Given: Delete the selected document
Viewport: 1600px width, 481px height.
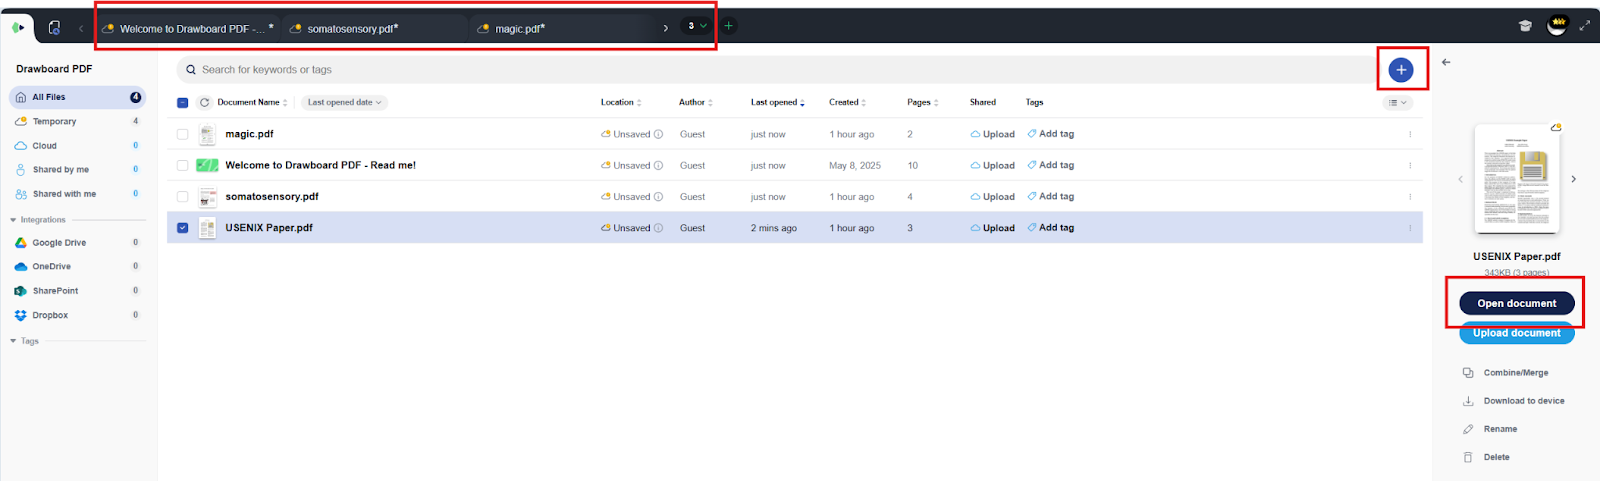Looking at the screenshot, I should pos(1487,457).
